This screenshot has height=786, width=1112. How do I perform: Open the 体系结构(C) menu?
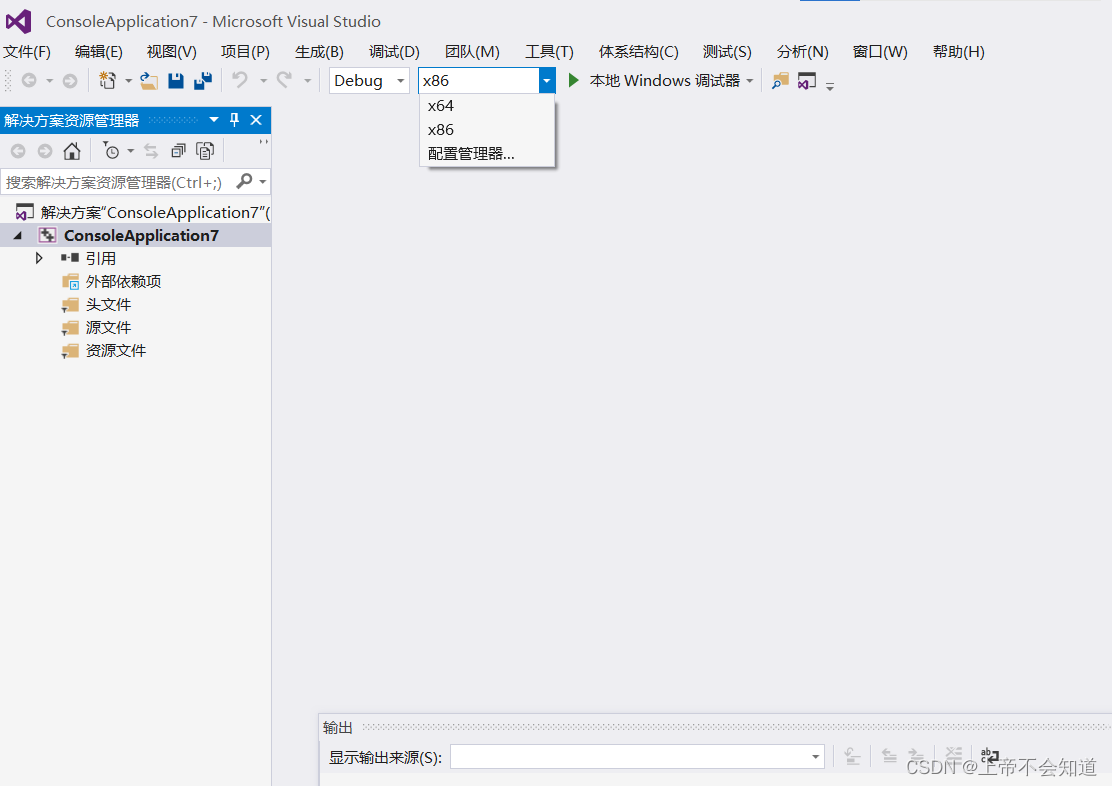click(x=638, y=52)
